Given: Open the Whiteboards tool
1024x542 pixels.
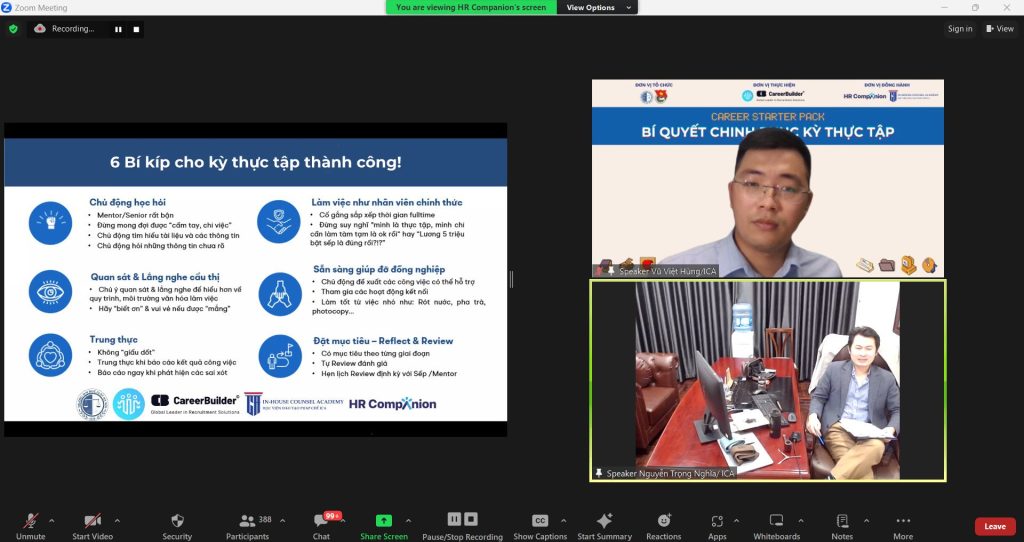Looking at the screenshot, I should coord(776,525).
